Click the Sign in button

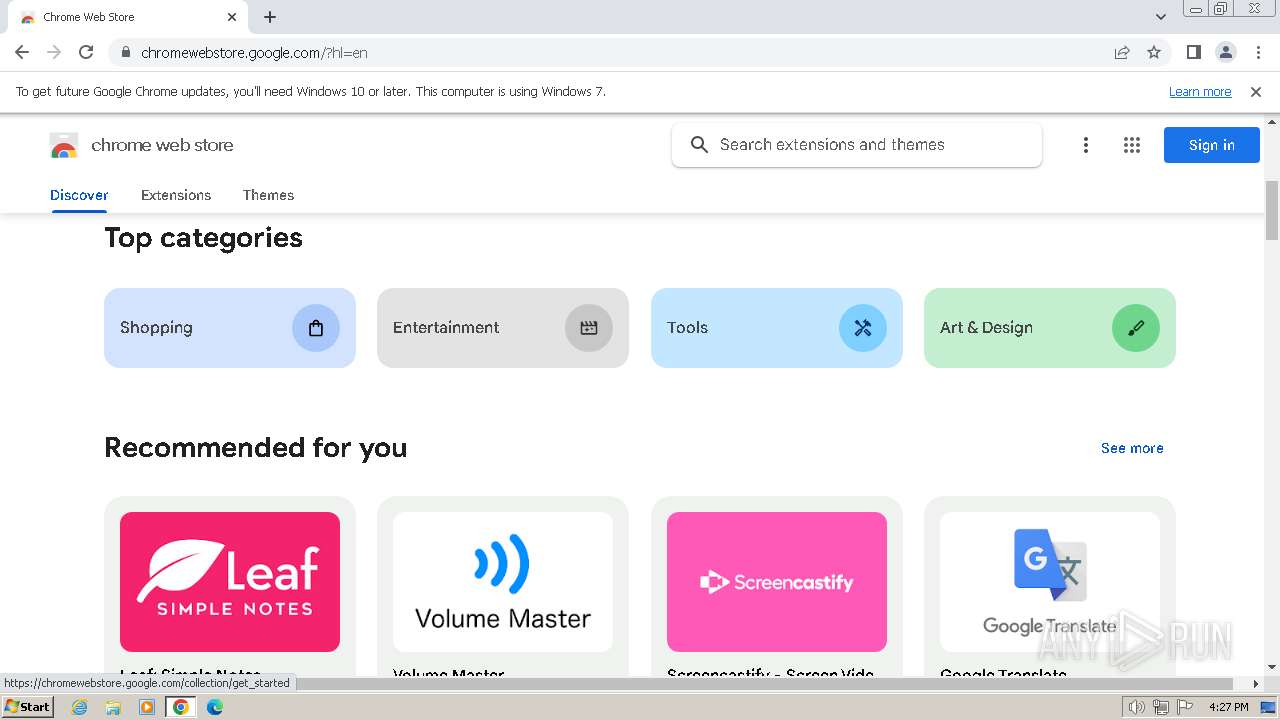pyautogui.click(x=1211, y=145)
